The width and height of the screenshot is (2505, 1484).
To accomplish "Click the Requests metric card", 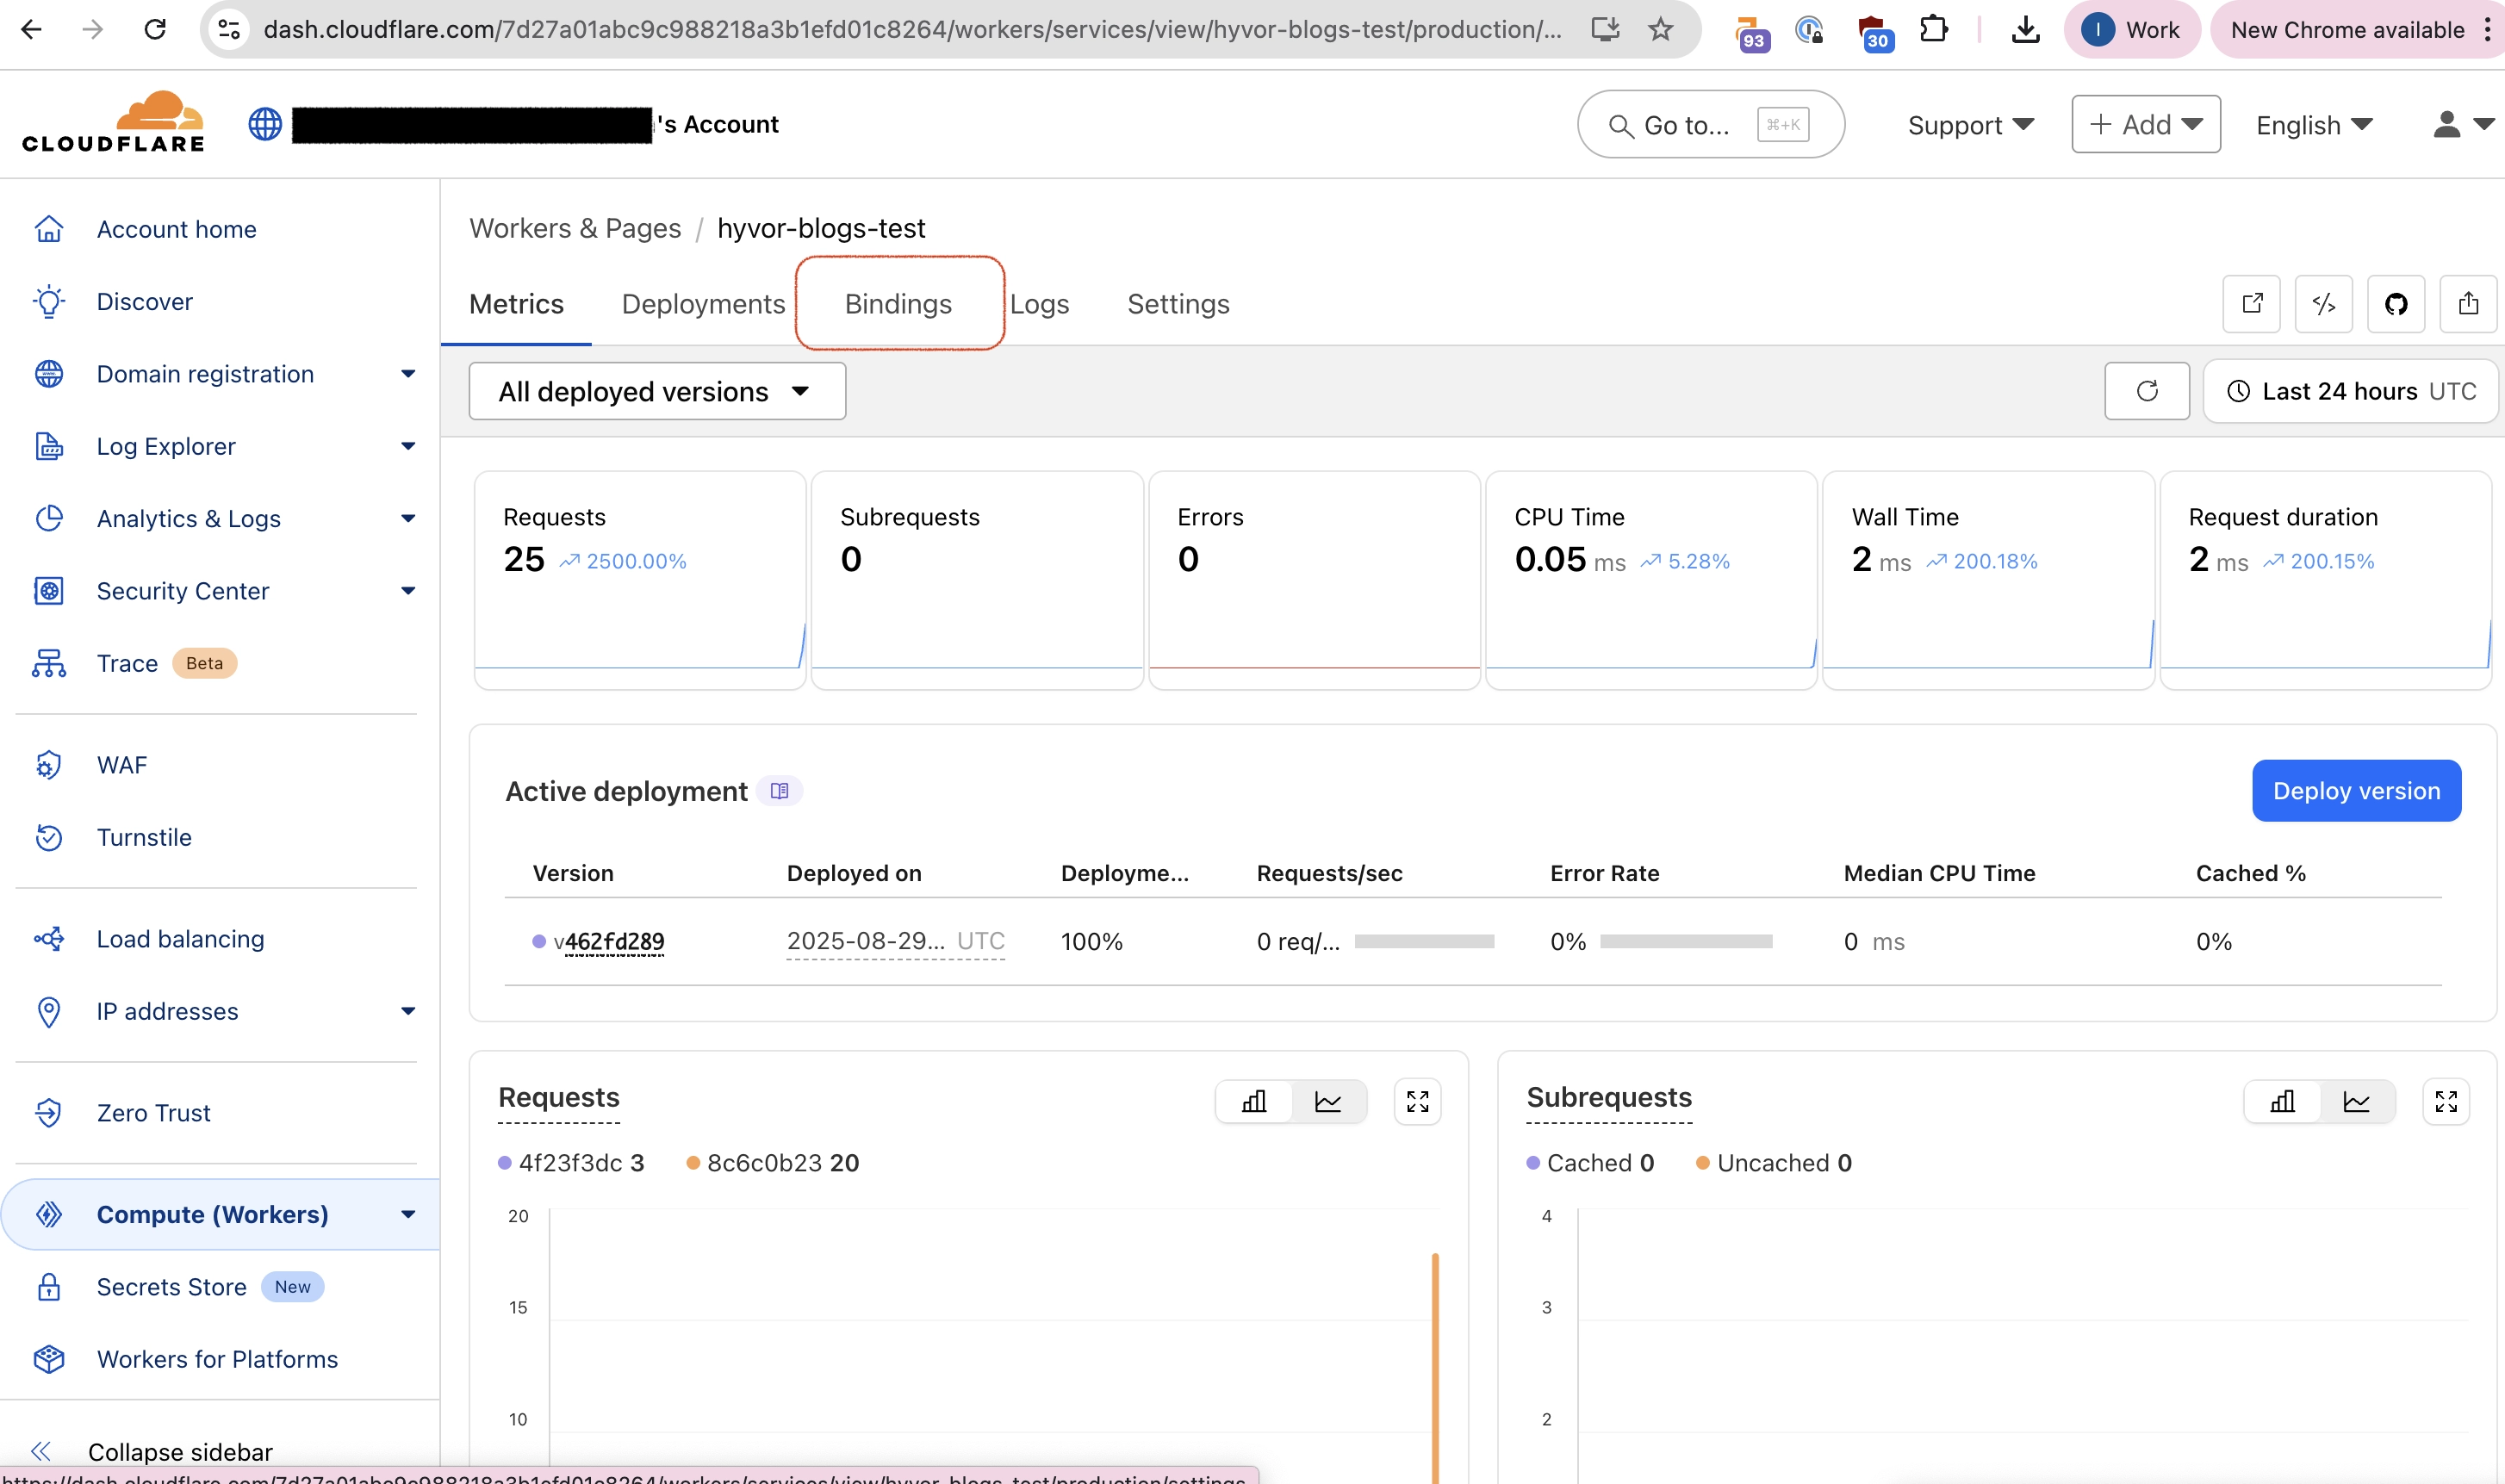I will tap(640, 580).
